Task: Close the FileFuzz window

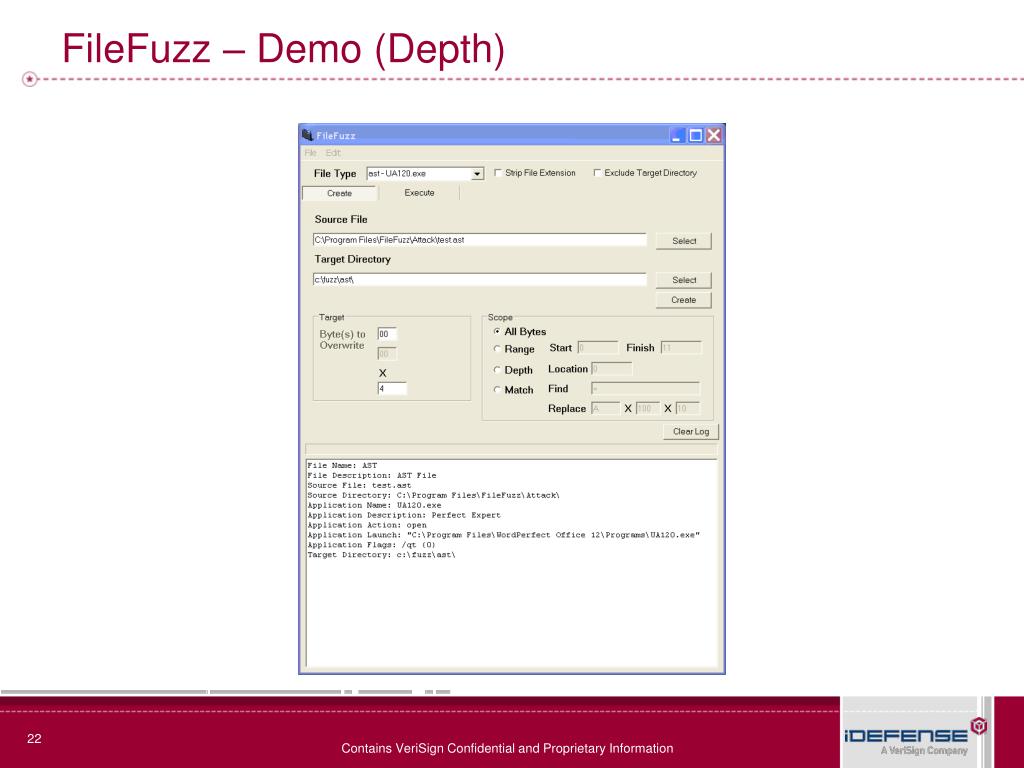Action: (x=714, y=135)
